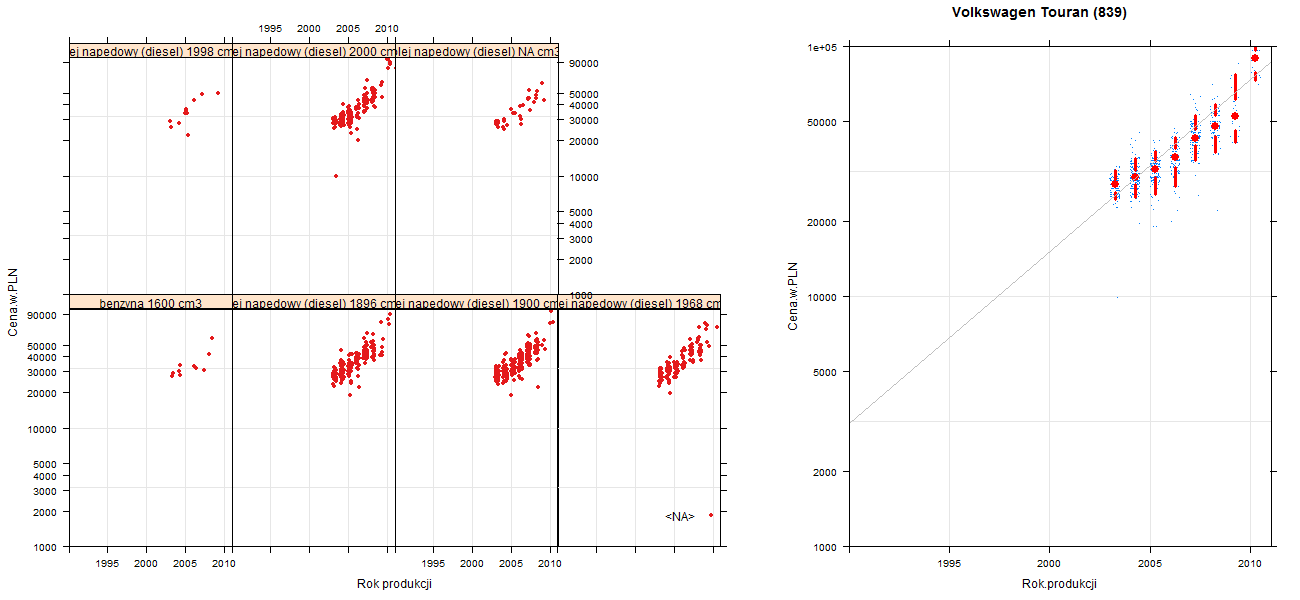Click "10000" on the axis beside the NA cm3 panel

pyautogui.click(x=582, y=177)
